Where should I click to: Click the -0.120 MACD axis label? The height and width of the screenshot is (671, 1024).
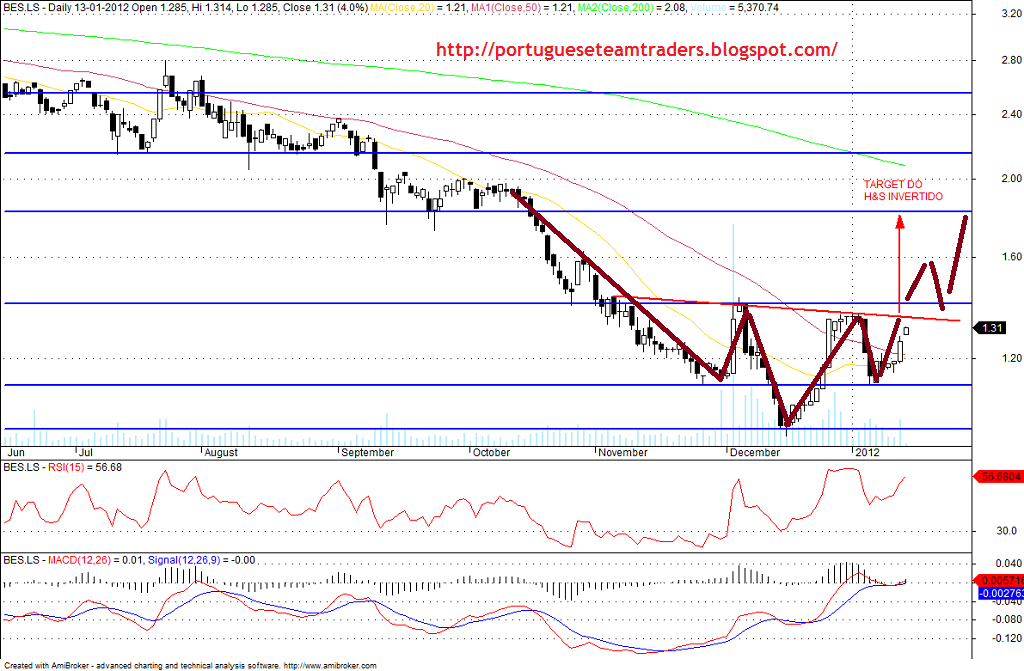pos(1008,639)
